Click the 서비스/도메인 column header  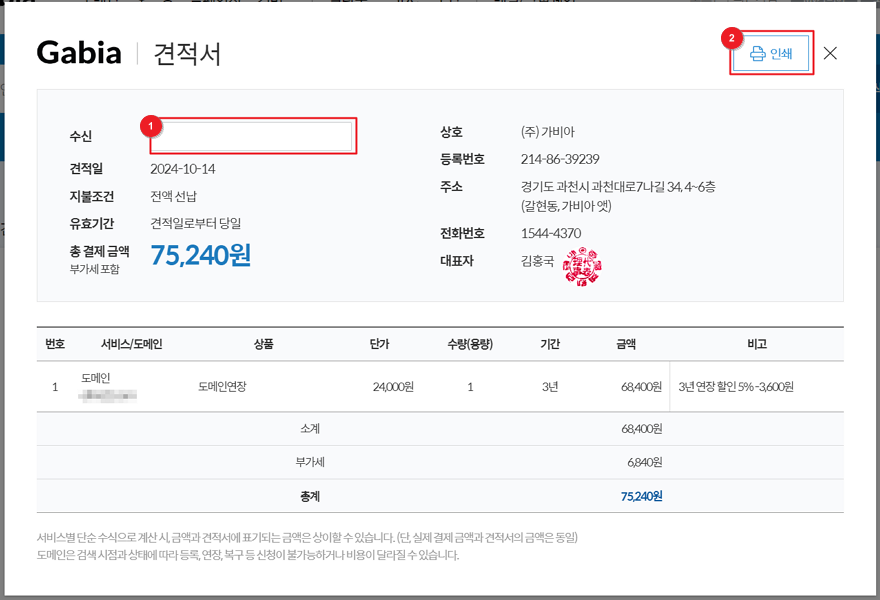pos(132,344)
